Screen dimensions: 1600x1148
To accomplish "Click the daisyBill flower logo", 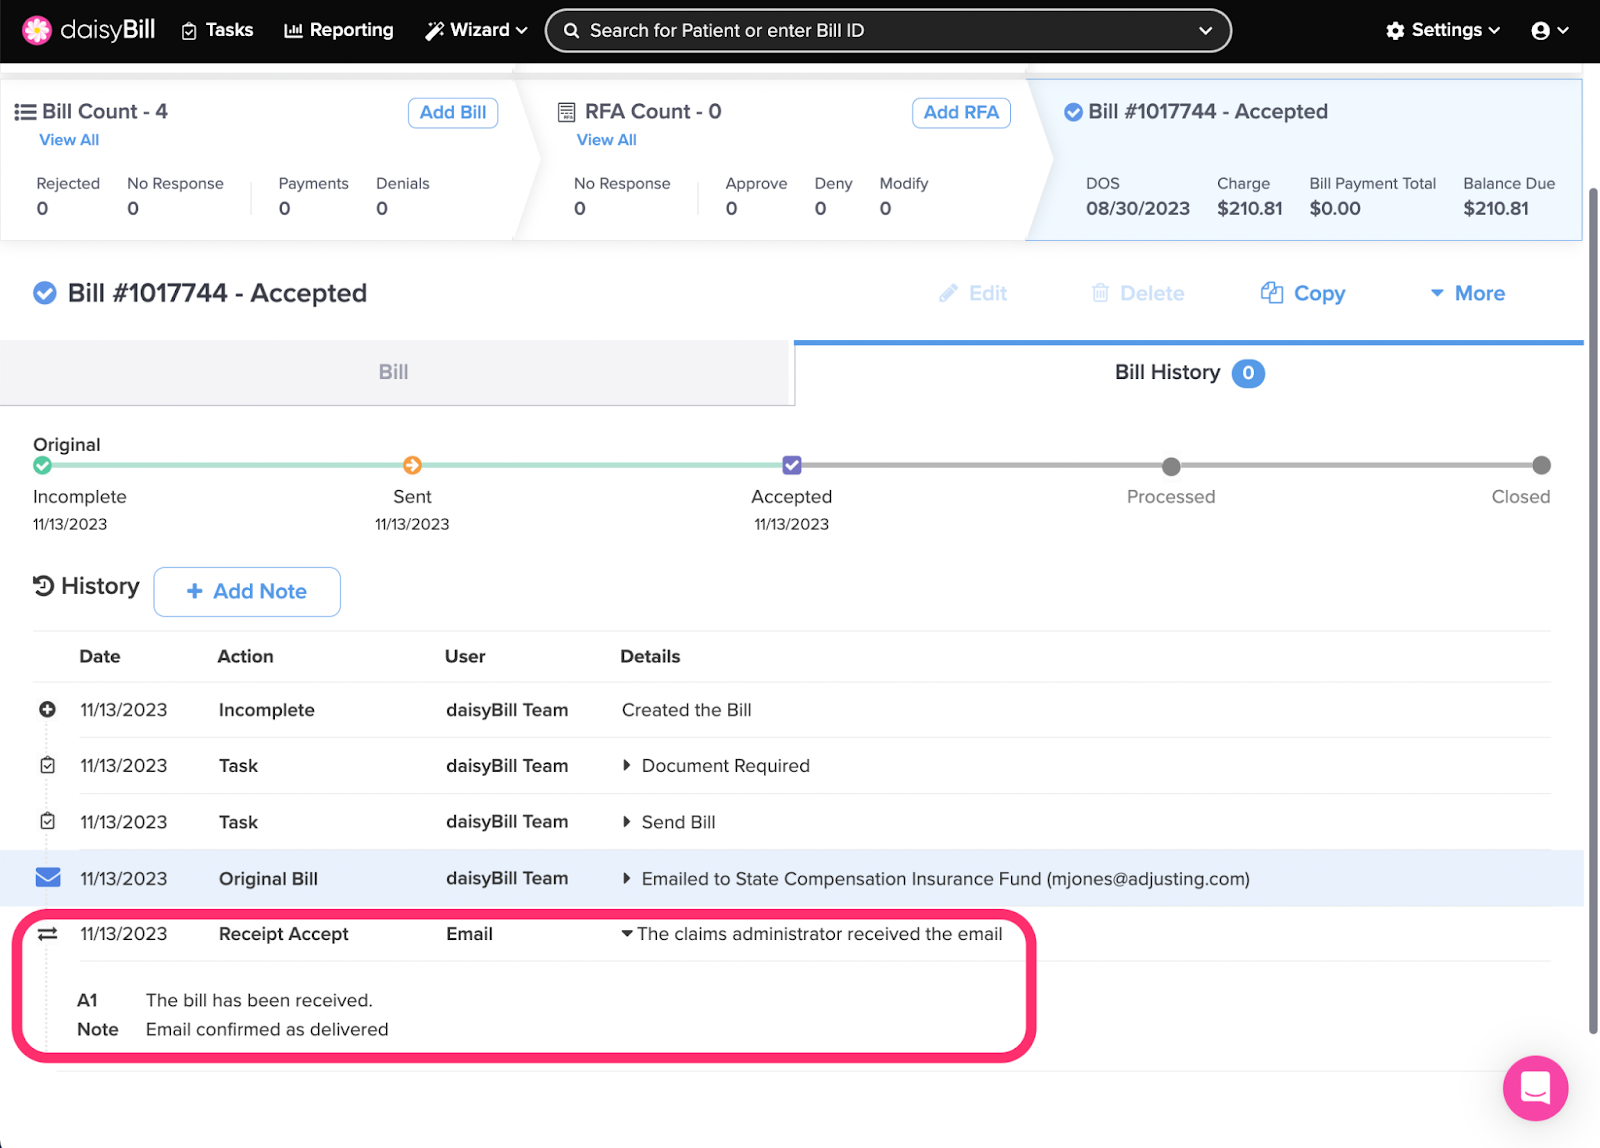I will (x=37, y=31).
